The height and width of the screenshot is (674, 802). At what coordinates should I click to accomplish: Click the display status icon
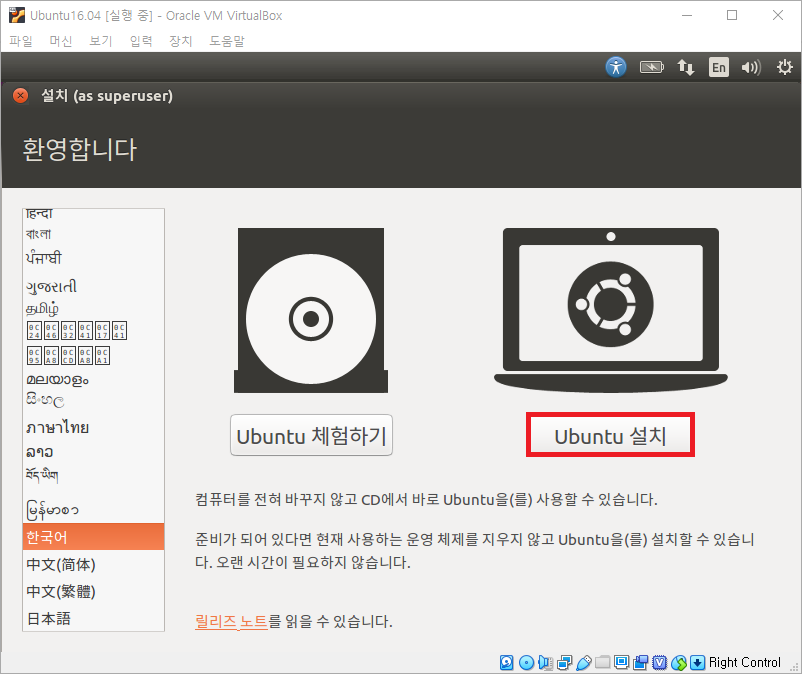point(621,662)
